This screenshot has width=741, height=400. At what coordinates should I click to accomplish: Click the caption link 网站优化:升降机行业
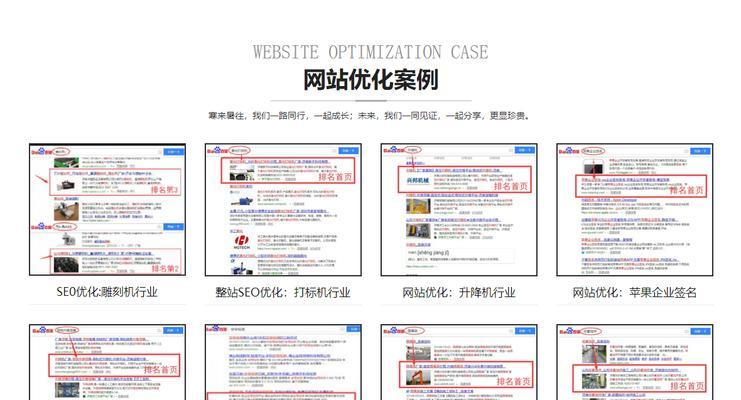[x=459, y=292]
